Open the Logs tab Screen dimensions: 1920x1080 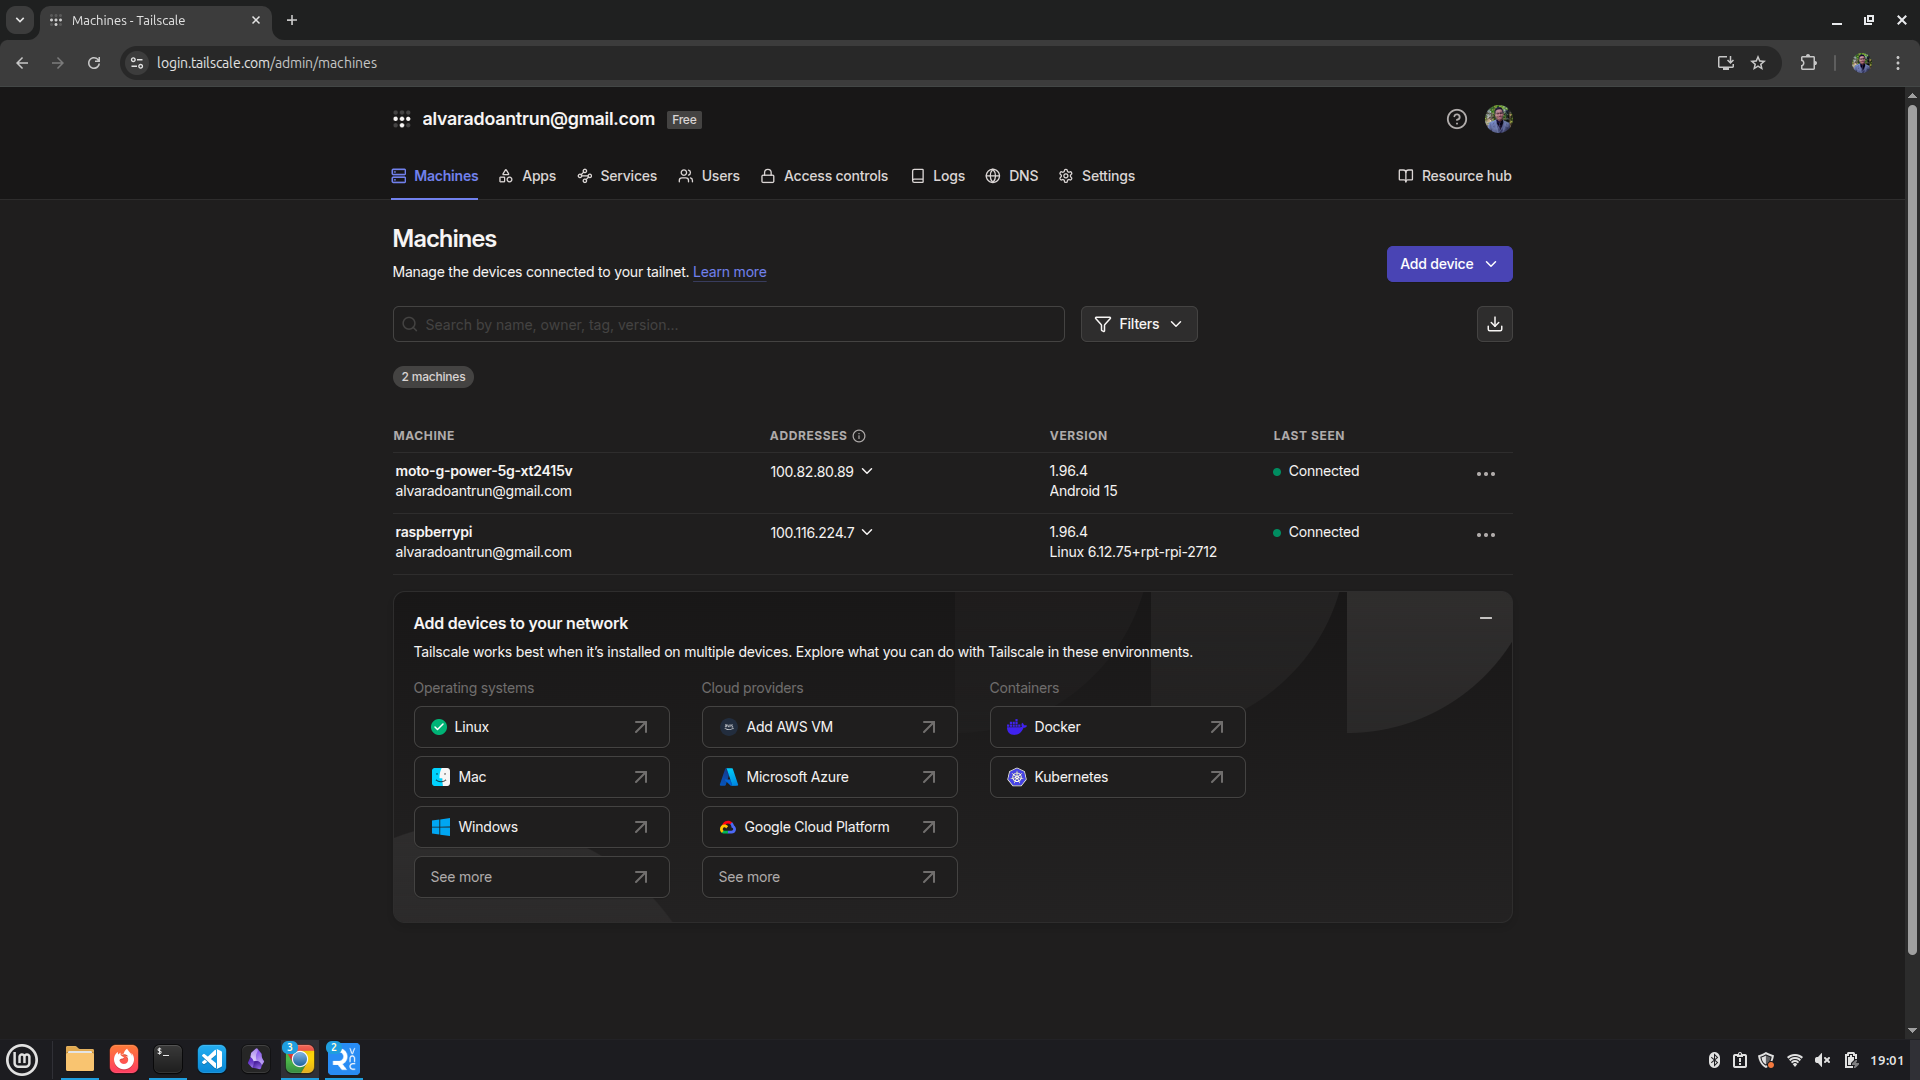937,176
